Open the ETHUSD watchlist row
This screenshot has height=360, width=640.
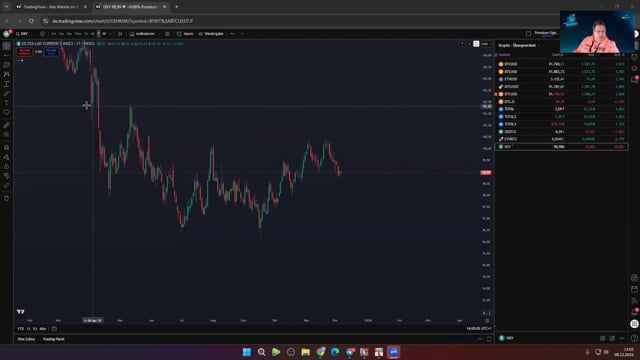click(561, 79)
